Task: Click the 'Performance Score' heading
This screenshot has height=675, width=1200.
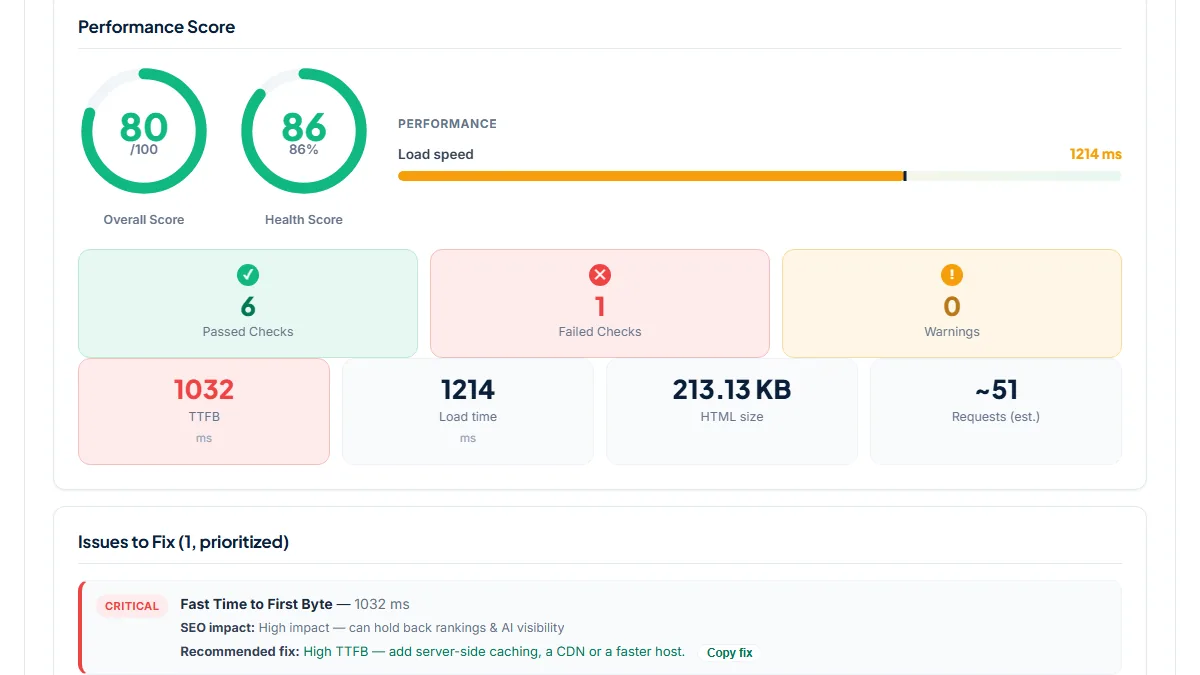Action: (x=157, y=27)
